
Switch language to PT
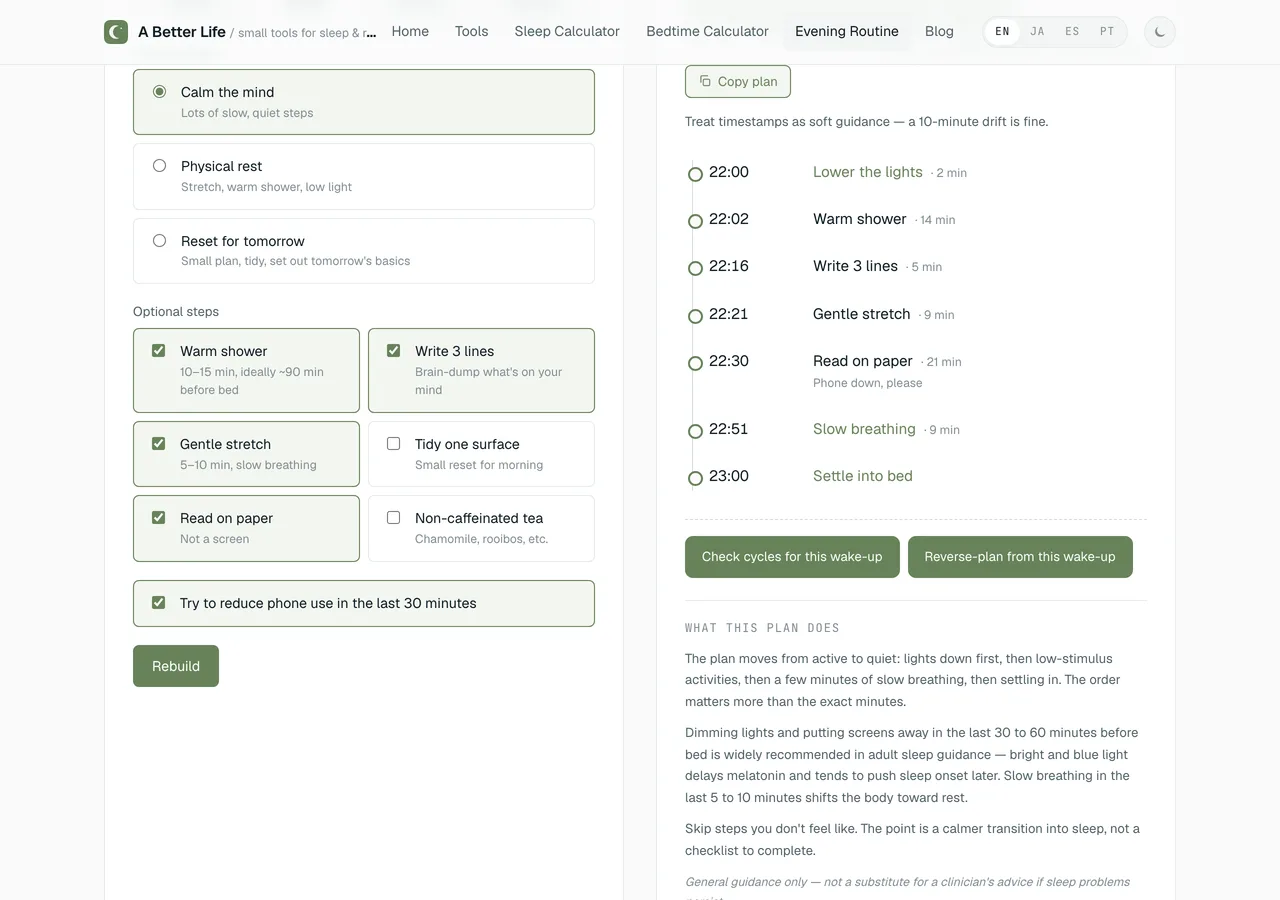pyautogui.click(x=1107, y=32)
